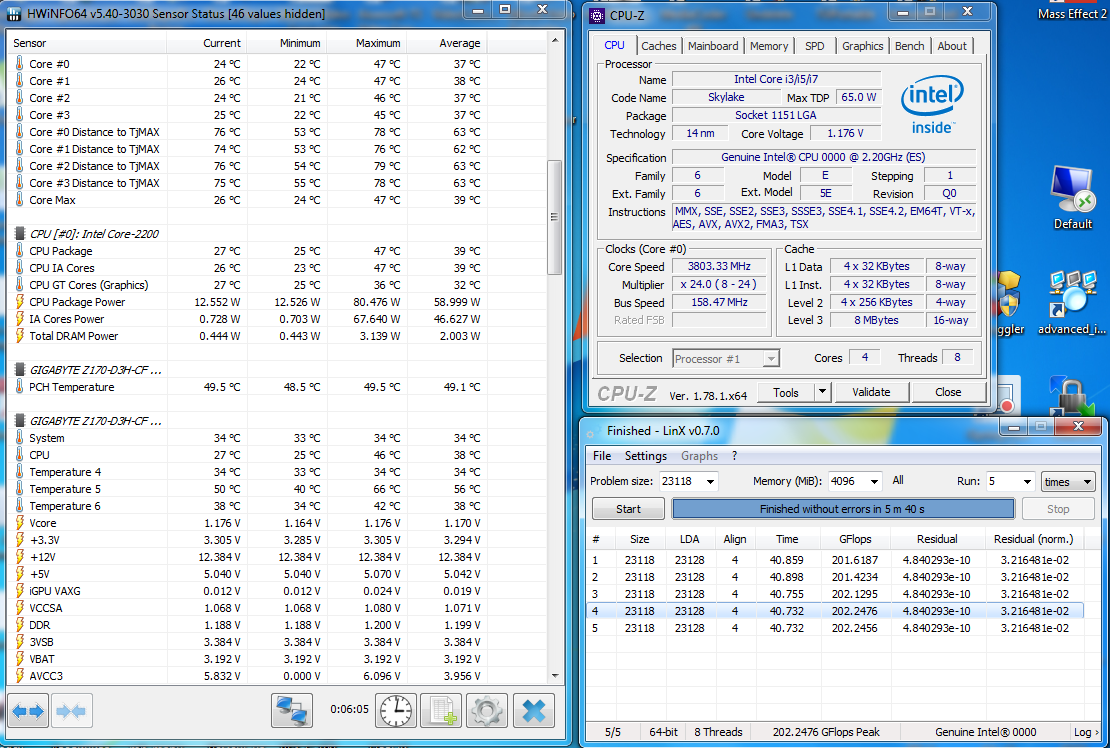Viewport: 1110px width, 748px height.
Task: Click the Current column header in HWiNFO
Action: [x=207, y=43]
